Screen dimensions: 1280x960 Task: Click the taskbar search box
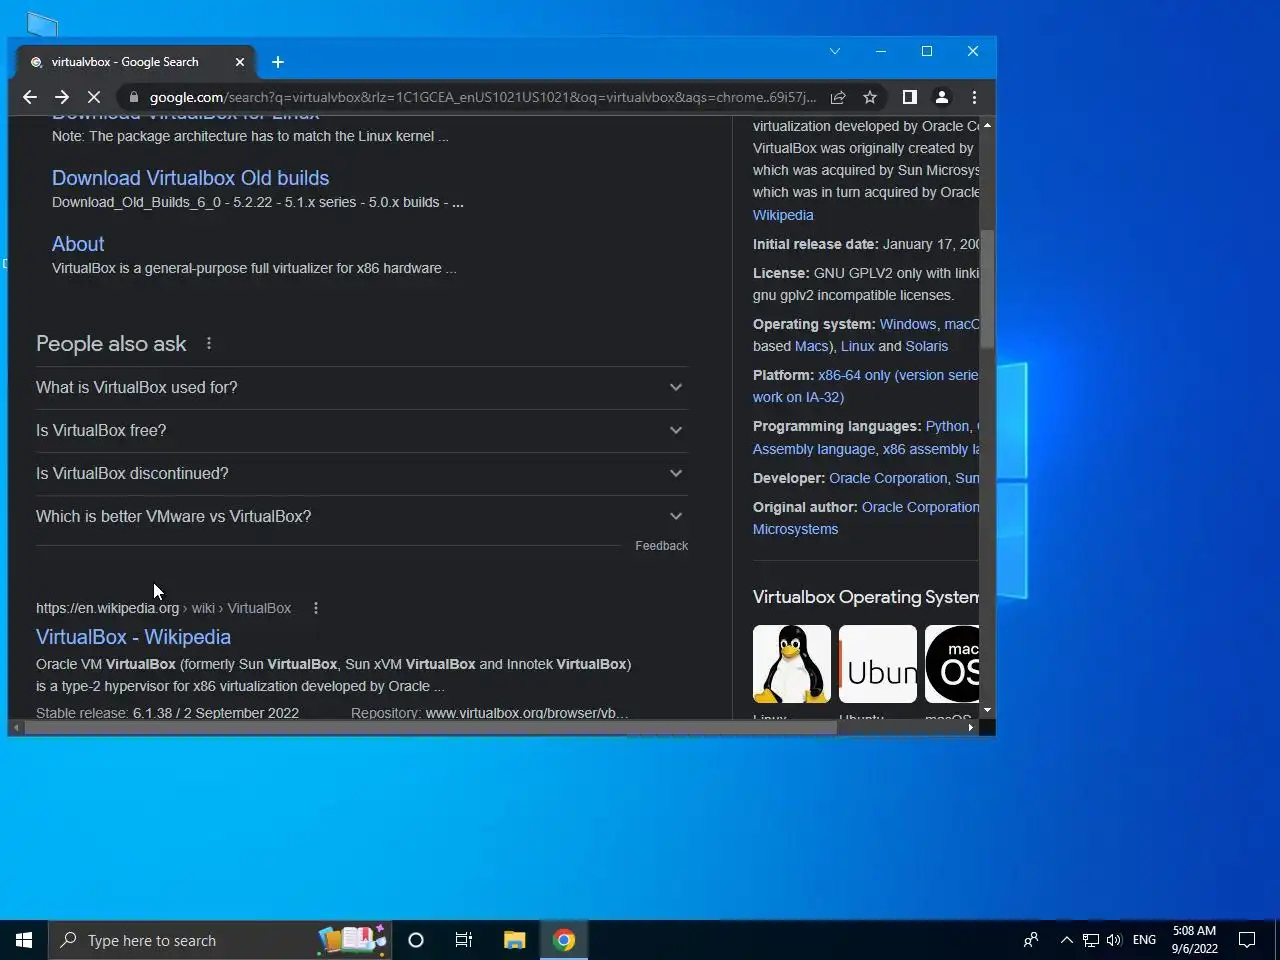[220, 940]
